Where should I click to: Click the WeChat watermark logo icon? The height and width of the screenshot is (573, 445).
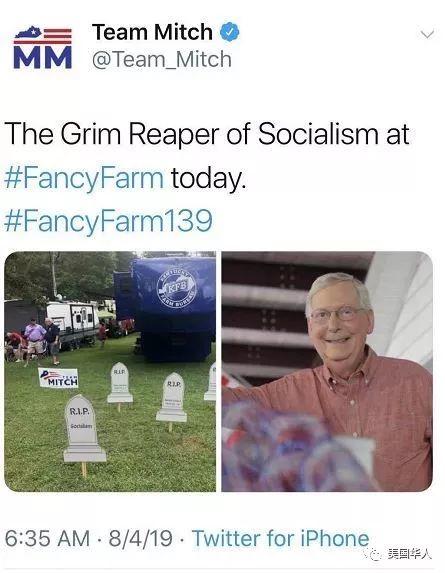374,554
